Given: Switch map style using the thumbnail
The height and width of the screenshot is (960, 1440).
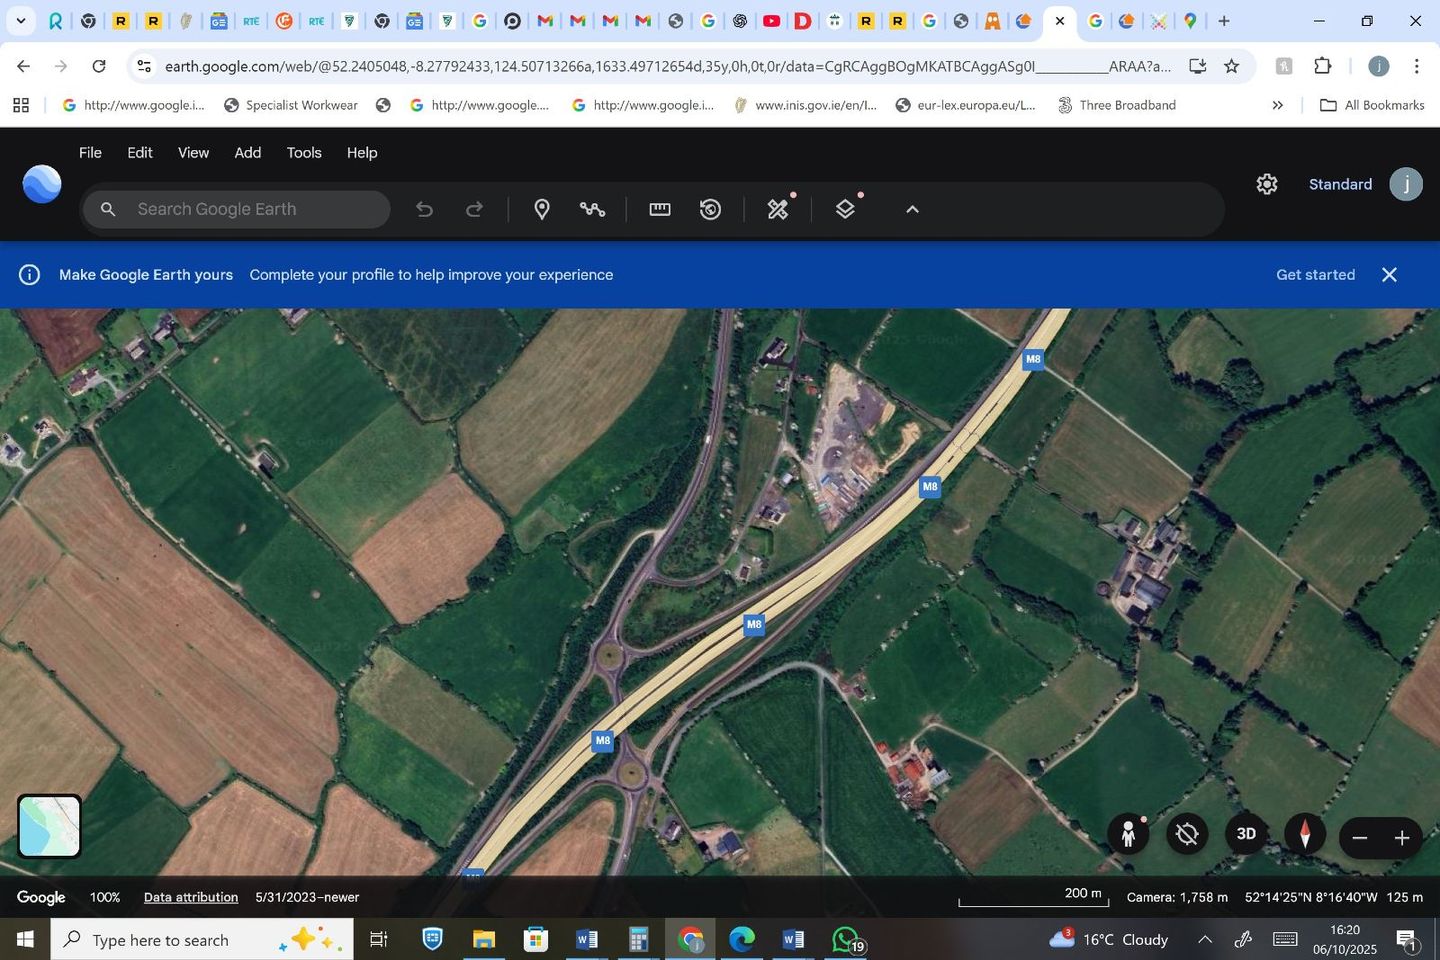Looking at the screenshot, I should click(x=49, y=826).
